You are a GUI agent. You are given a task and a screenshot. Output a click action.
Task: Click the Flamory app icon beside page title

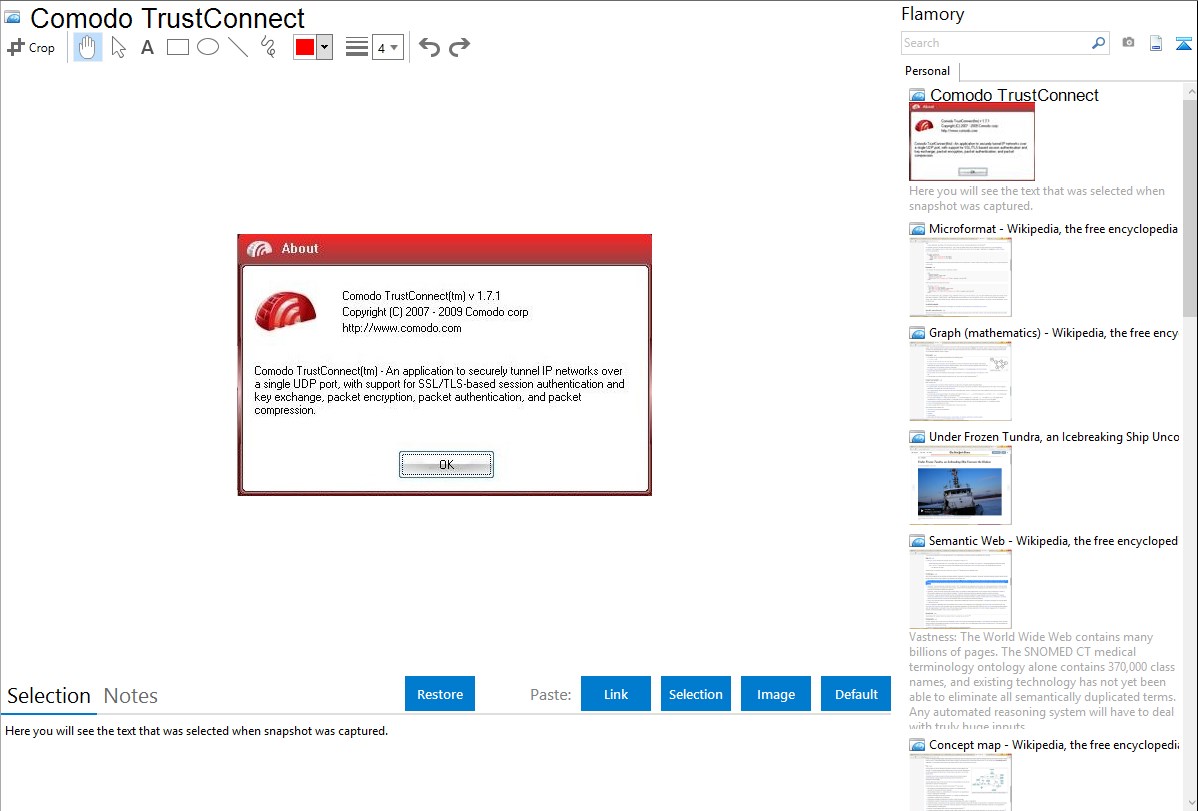(12, 17)
